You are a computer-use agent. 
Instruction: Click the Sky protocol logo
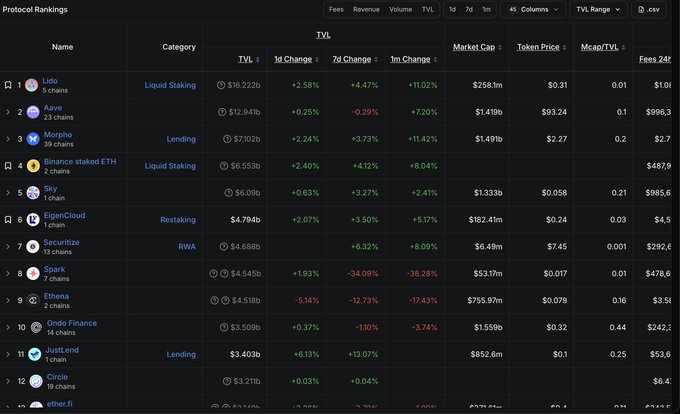coord(33,192)
